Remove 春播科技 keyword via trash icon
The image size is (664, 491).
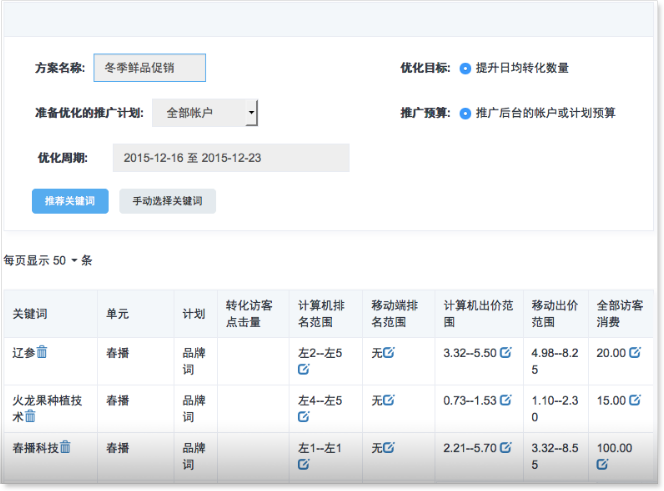point(65,447)
